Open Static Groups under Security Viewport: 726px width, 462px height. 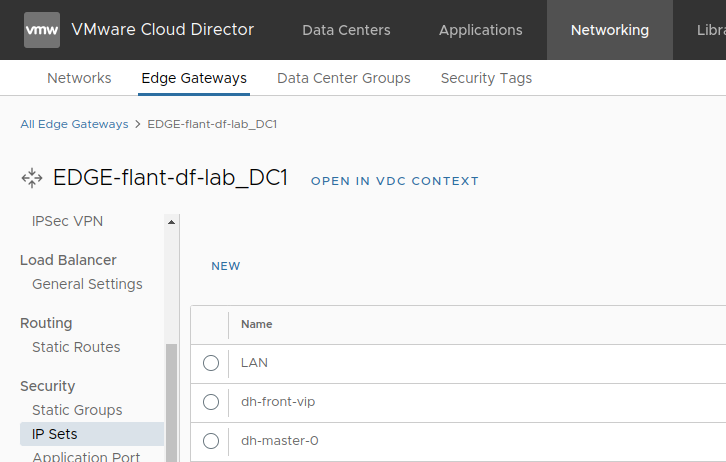click(x=77, y=410)
